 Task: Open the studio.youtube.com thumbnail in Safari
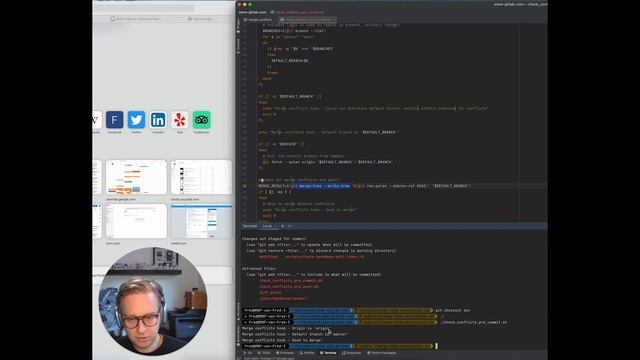point(201,177)
